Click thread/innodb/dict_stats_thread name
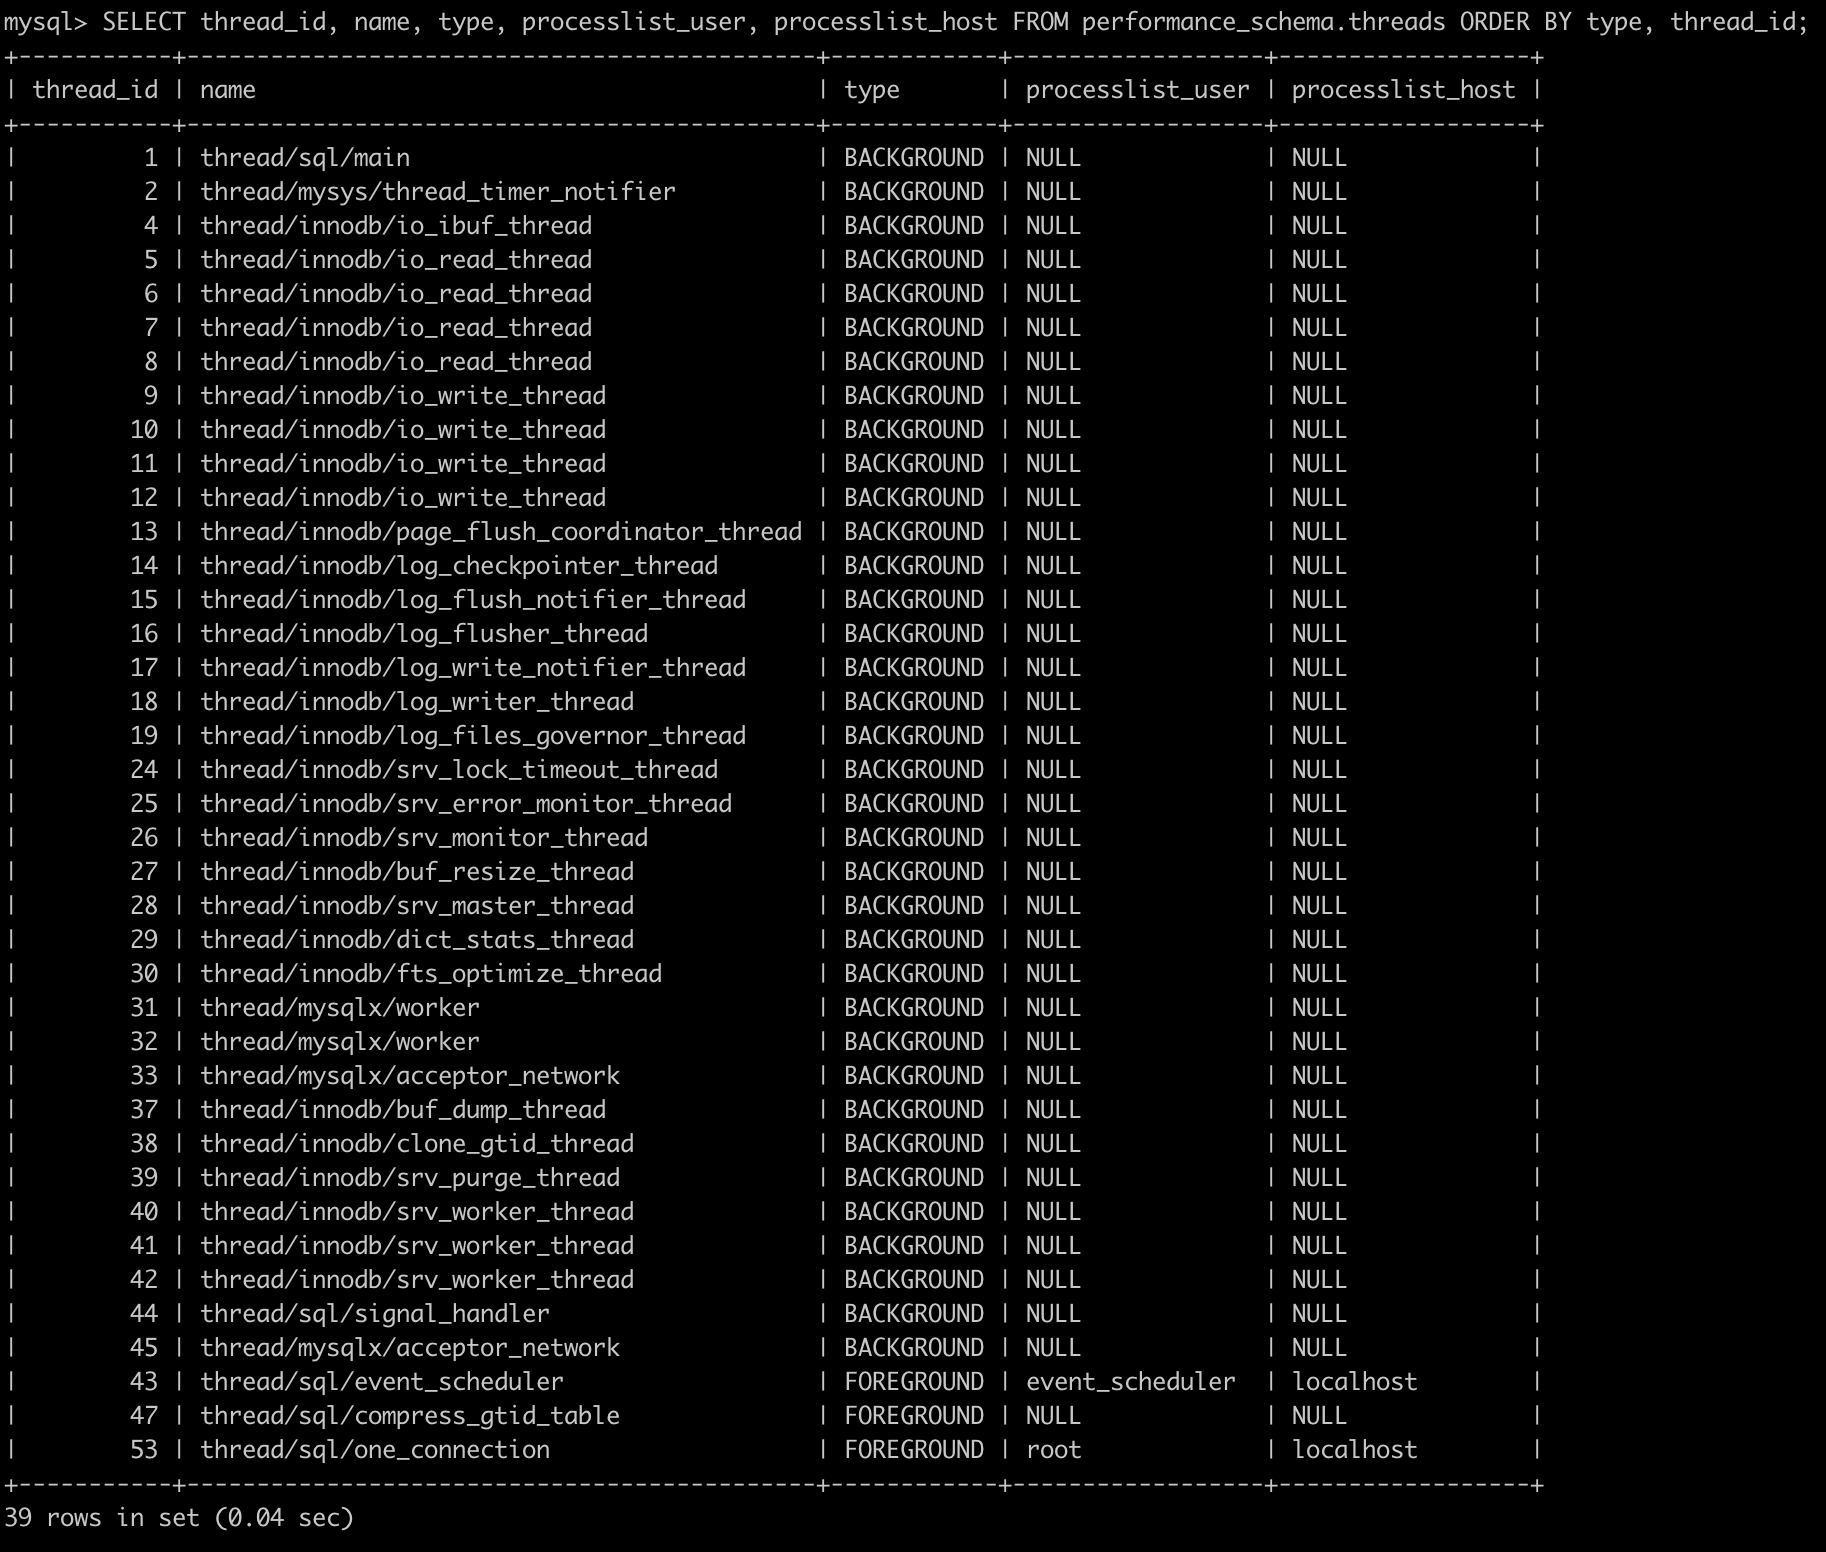This screenshot has height=1552, width=1826. [417, 940]
